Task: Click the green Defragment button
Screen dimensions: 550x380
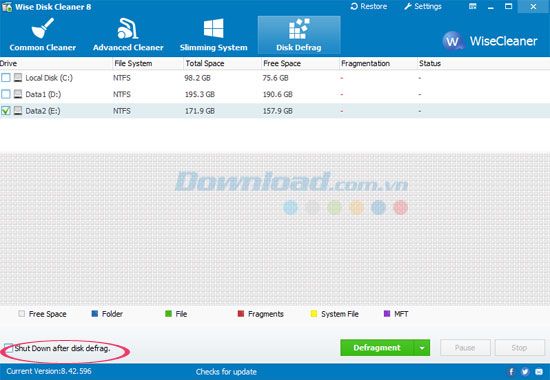Action: [x=377, y=348]
